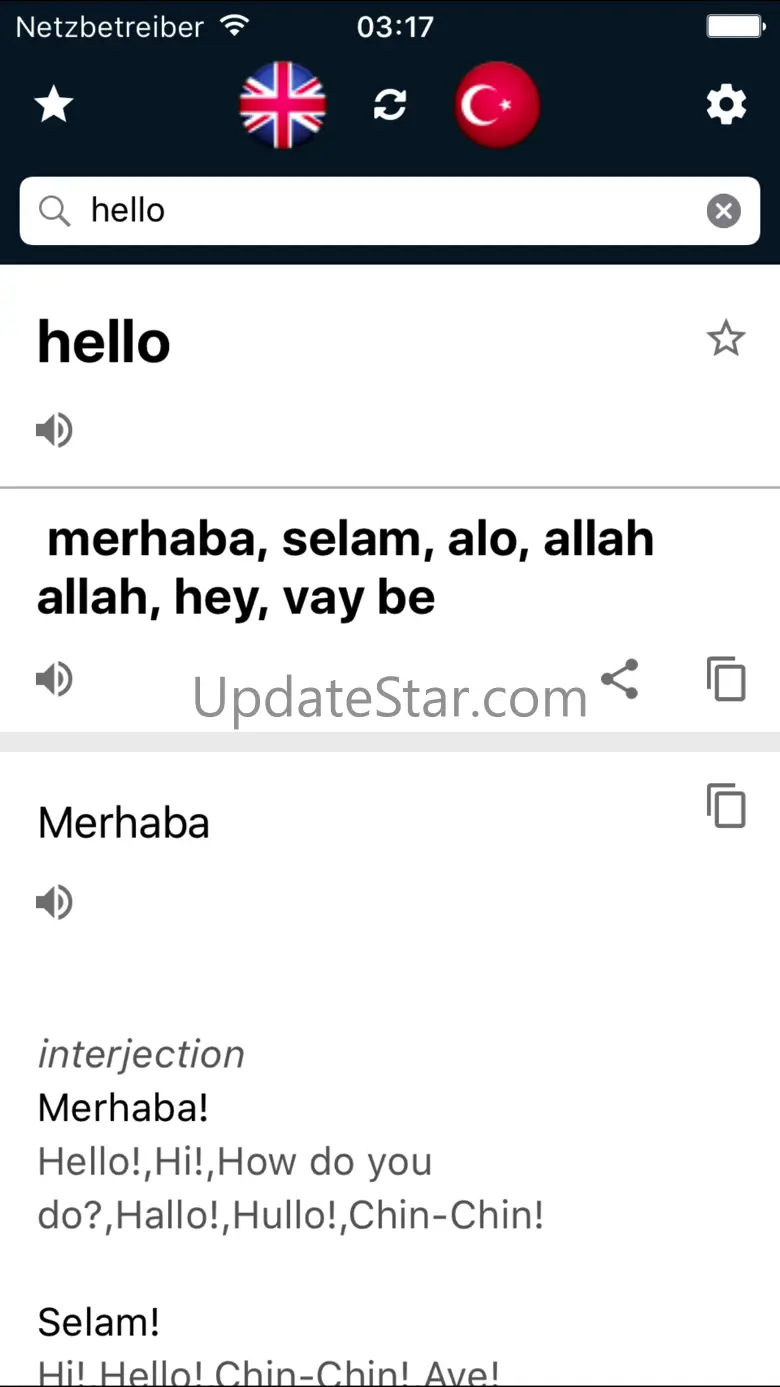780x1387 pixels.
Task: Play pronunciation of the word hello
Action: click(55, 430)
